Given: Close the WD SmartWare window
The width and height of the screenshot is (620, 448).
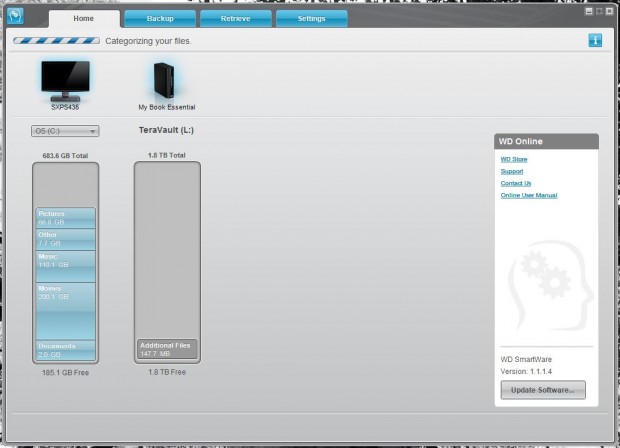Looking at the screenshot, I should (x=609, y=11).
